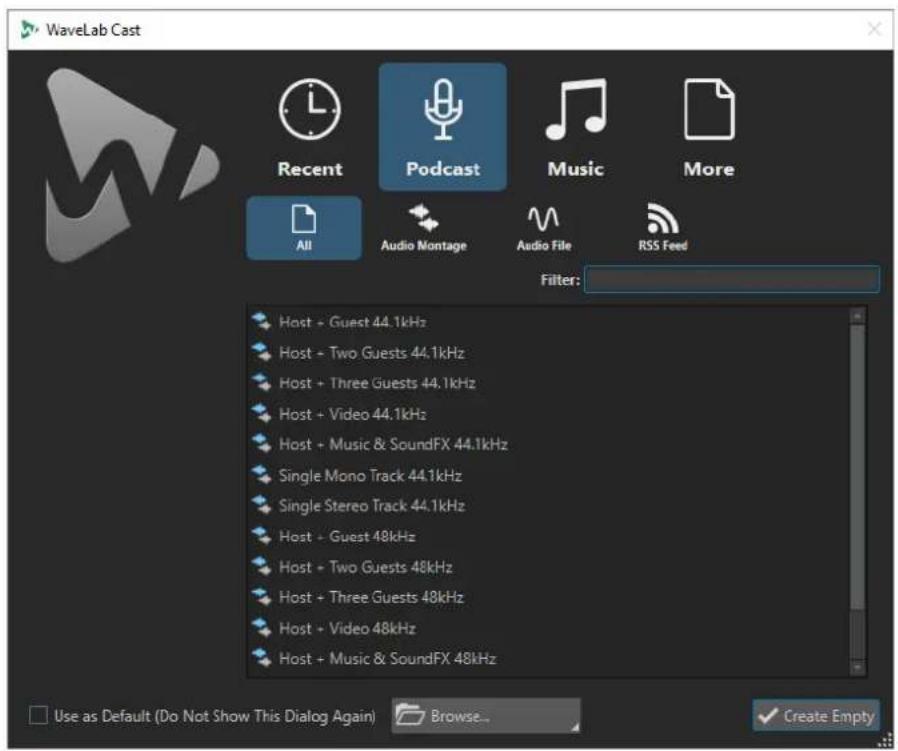Click the template list scroll down arrow
This screenshot has height=751, width=898.
(x=857, y=667)
